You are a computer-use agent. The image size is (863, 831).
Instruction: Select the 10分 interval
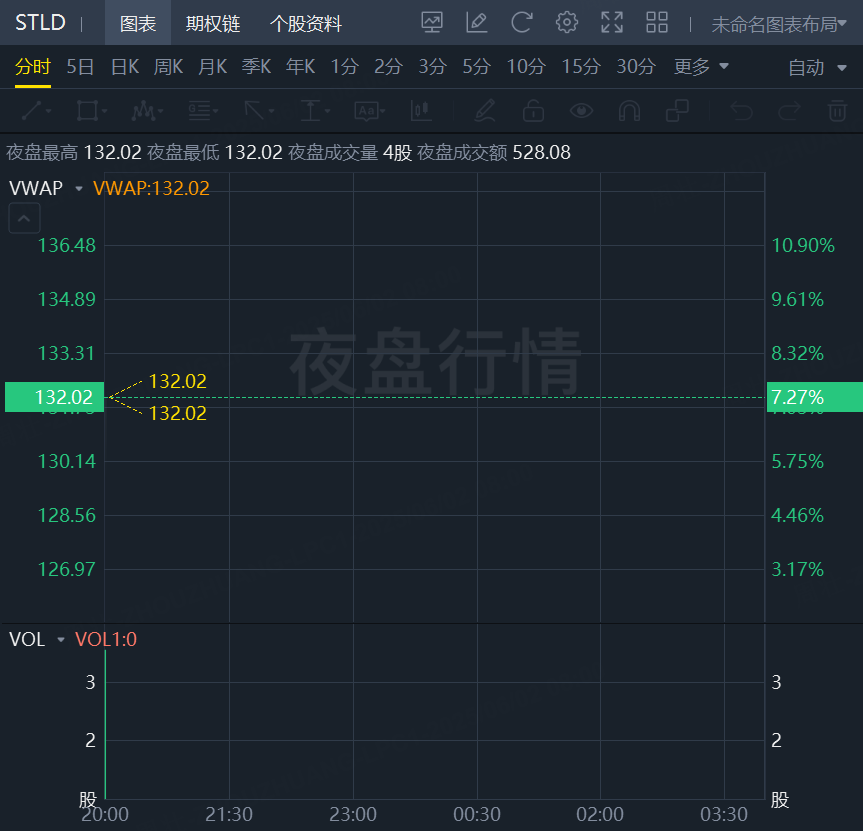coord(526,67)
